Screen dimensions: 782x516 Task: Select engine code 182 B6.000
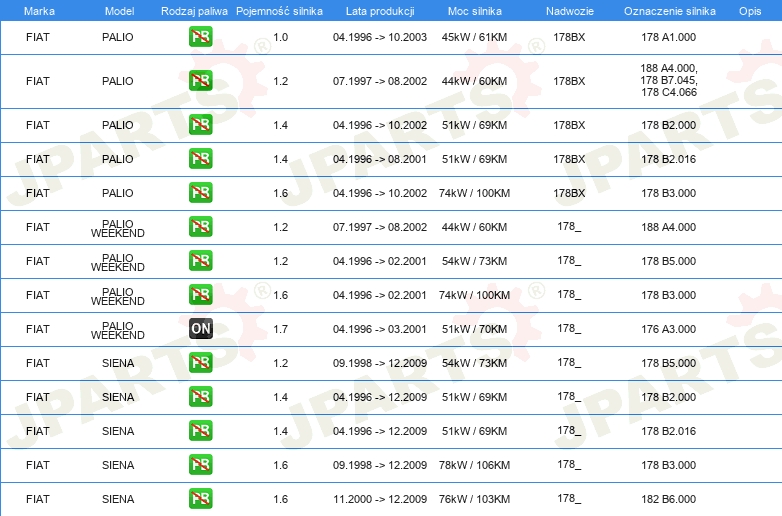click(668, 499)
